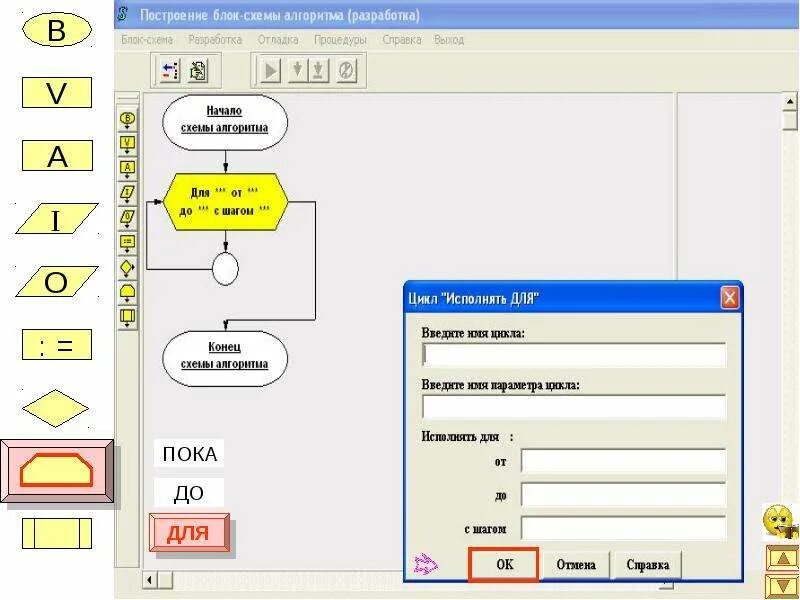Viewport: 800px width, 600px height.
Task: Select the small A block tool in vertical toolbar
Action: [x=128, y=169]
